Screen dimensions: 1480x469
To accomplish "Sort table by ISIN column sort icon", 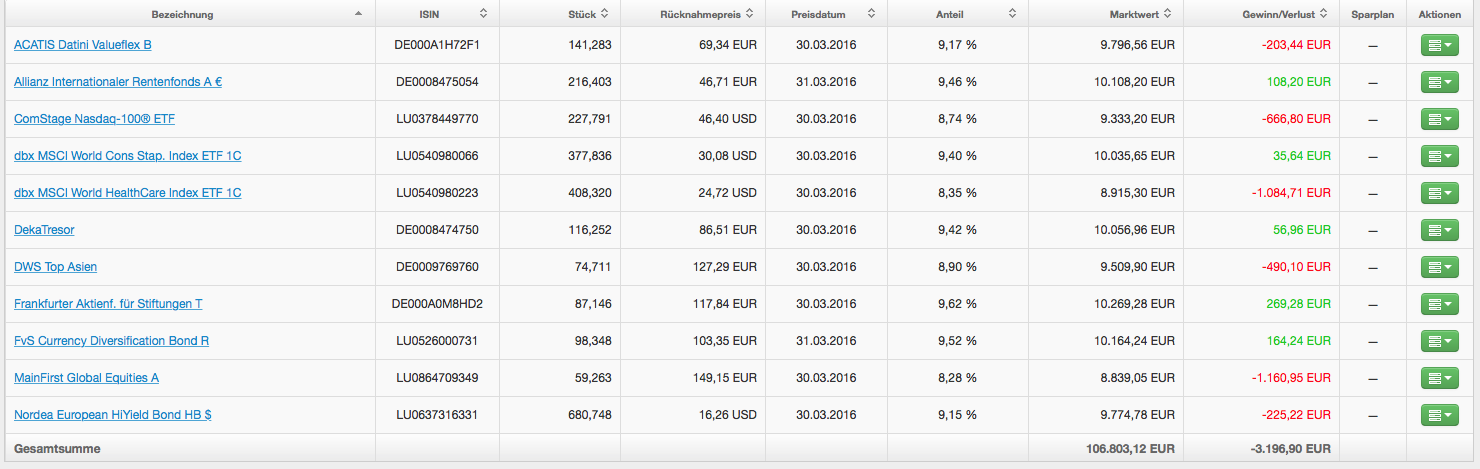I will (x=484, y=14).
